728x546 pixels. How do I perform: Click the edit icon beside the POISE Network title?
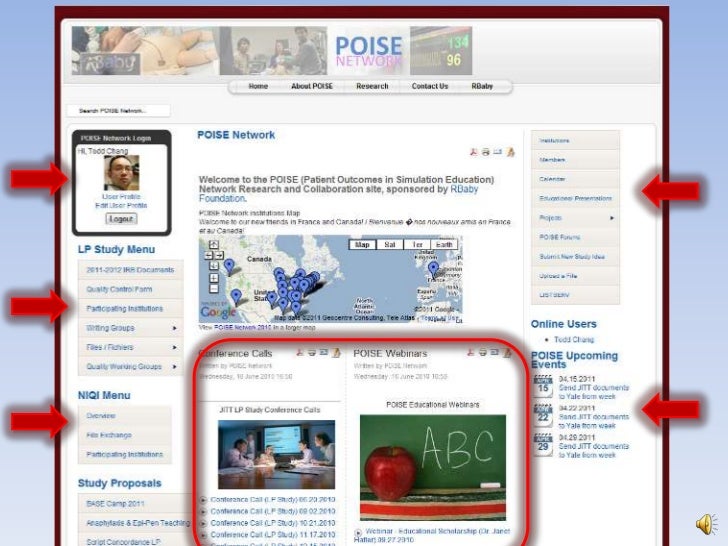510,152
